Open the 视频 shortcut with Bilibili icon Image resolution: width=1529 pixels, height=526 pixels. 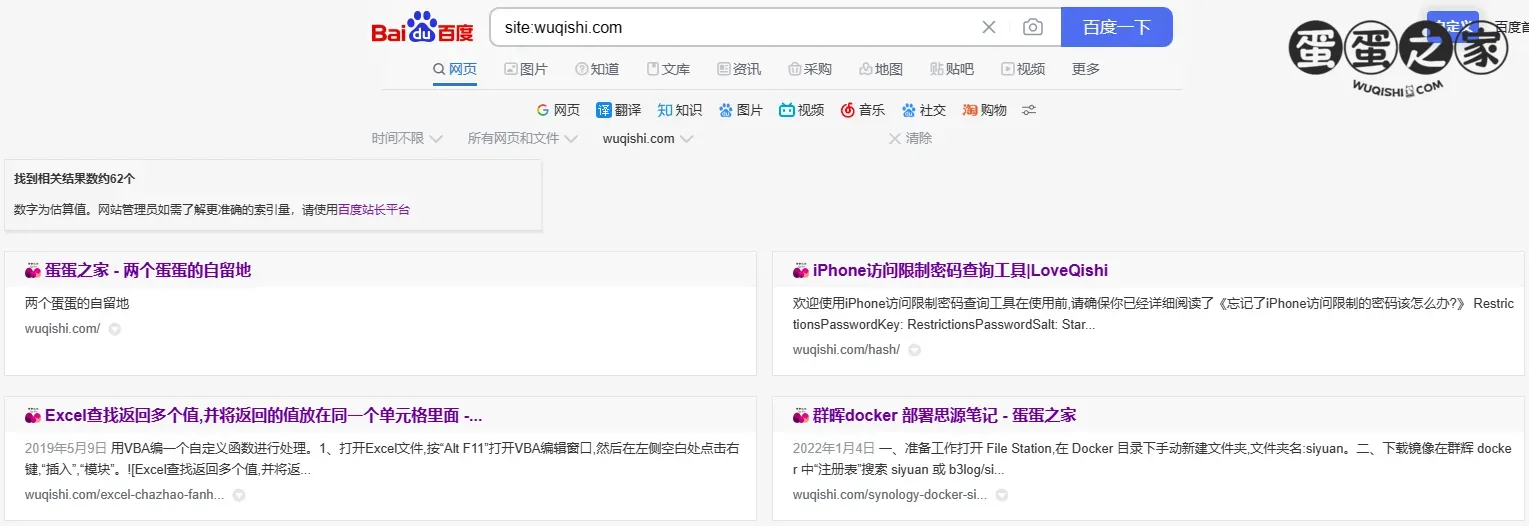802,110
